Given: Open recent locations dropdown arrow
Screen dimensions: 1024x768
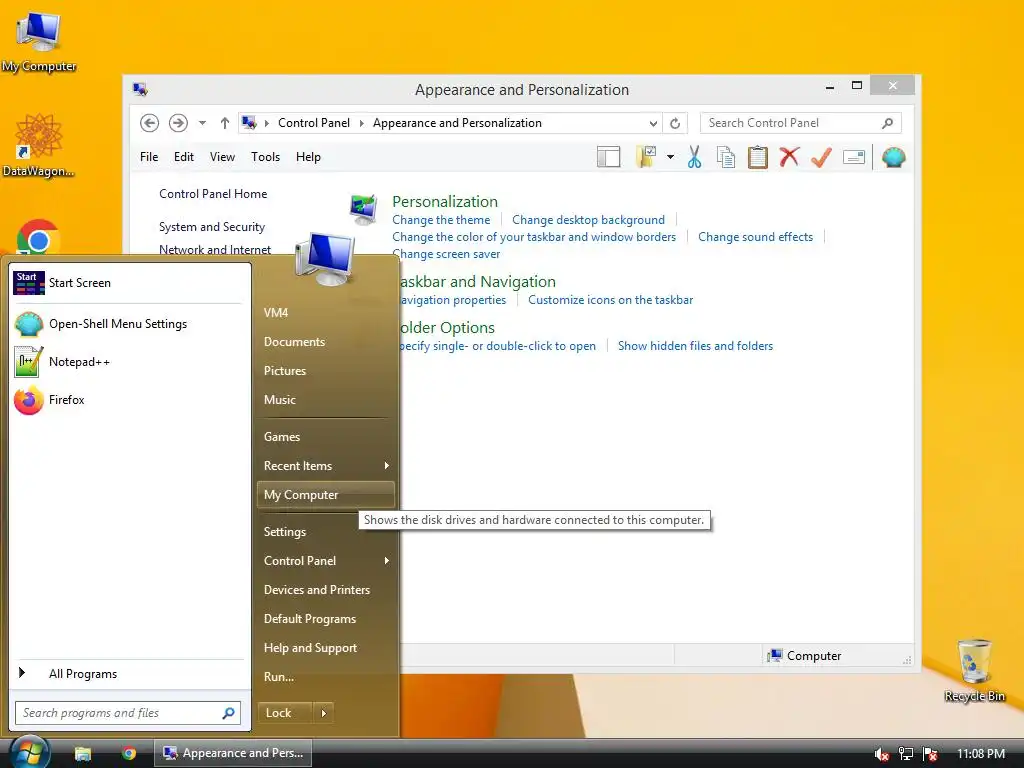Looking at the screenshot, I should [x=202, y=123].
